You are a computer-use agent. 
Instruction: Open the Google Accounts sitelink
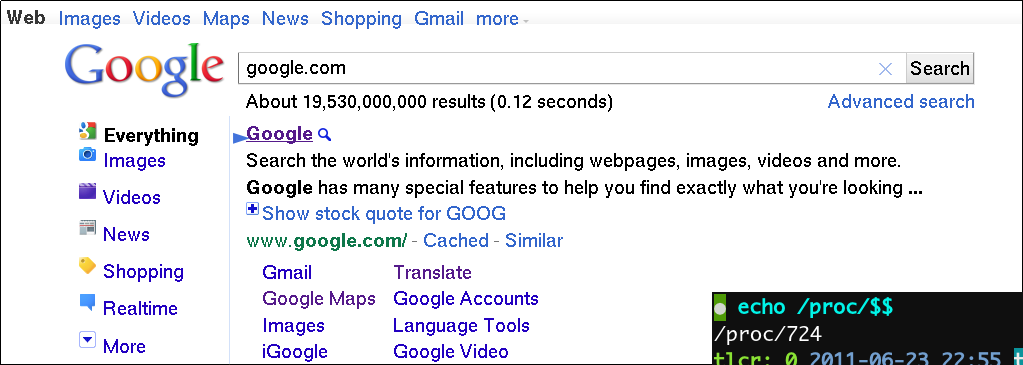[x=466, y=298]
